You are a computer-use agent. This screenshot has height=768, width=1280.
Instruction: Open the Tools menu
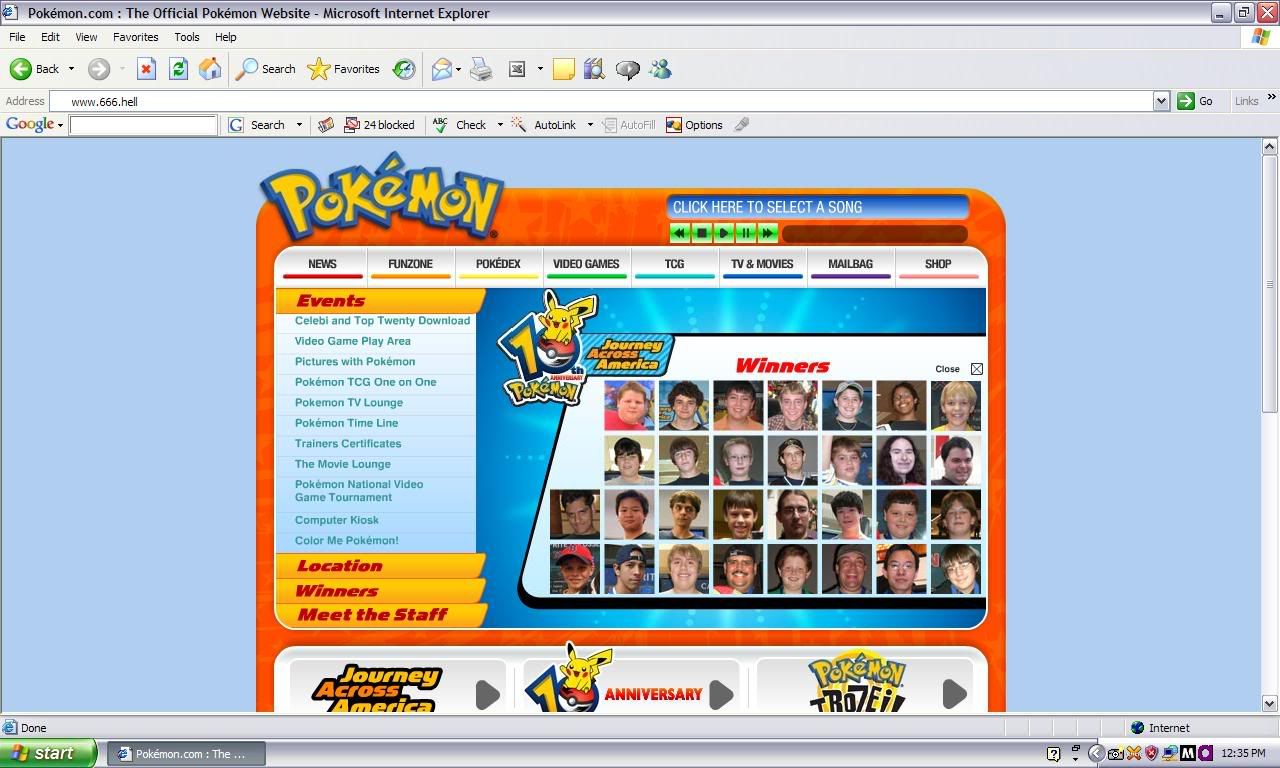[187, 37]
